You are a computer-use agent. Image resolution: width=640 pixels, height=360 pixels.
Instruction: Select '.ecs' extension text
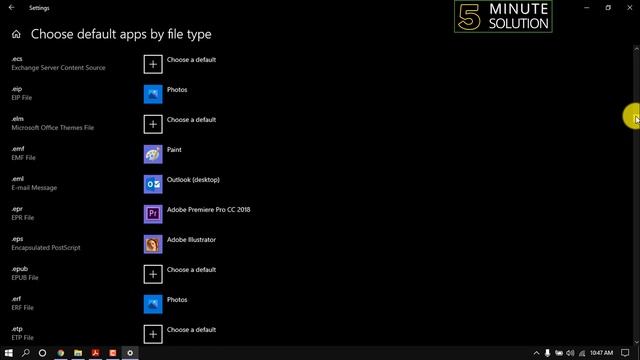(17, 59)
